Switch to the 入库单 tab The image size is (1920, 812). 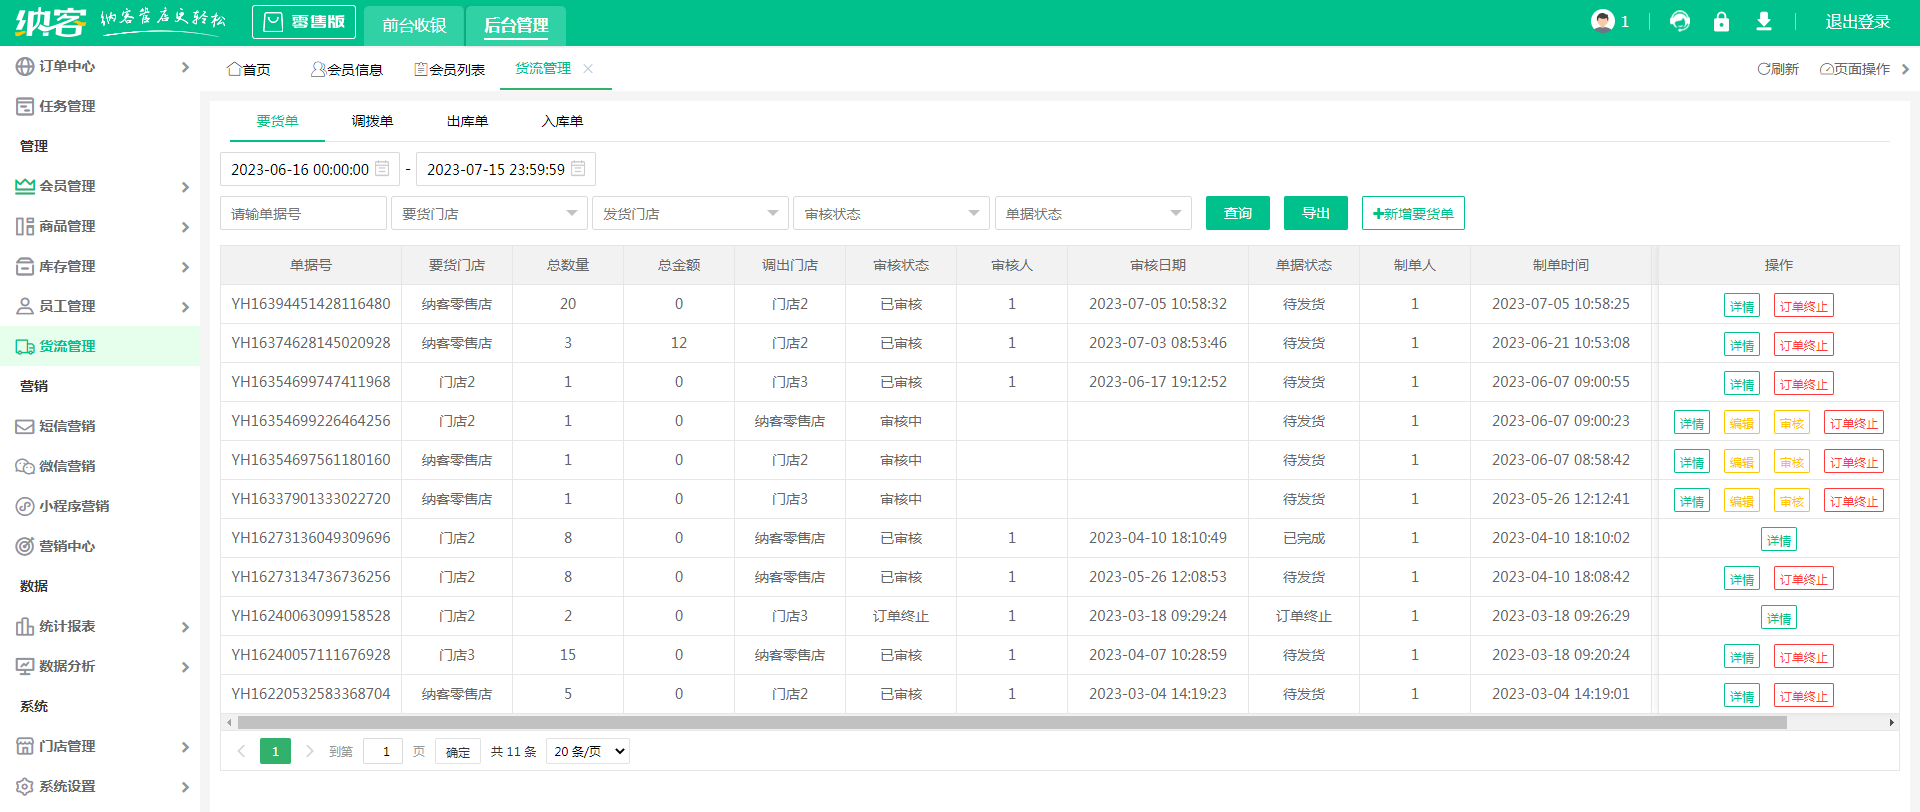pos(562,121)
